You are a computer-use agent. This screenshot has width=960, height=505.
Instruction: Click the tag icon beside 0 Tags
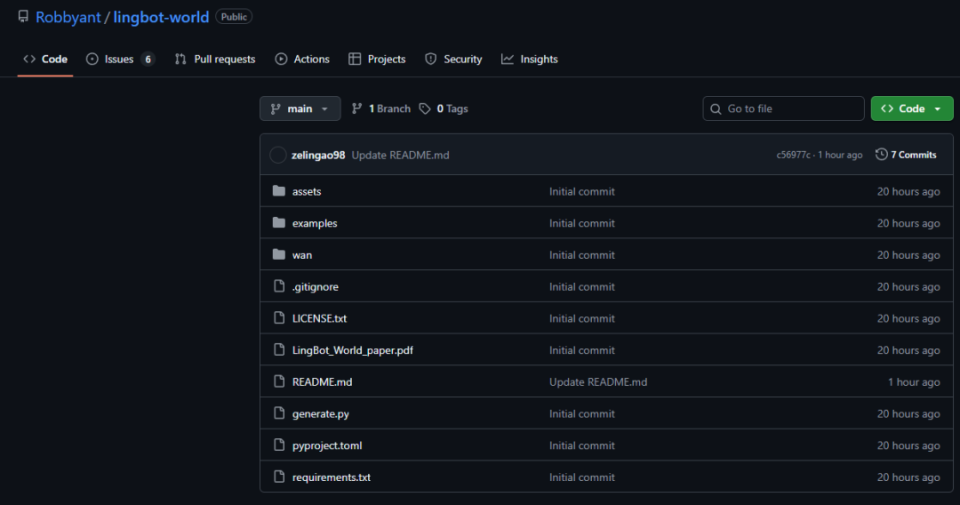[x=425, y=109]
